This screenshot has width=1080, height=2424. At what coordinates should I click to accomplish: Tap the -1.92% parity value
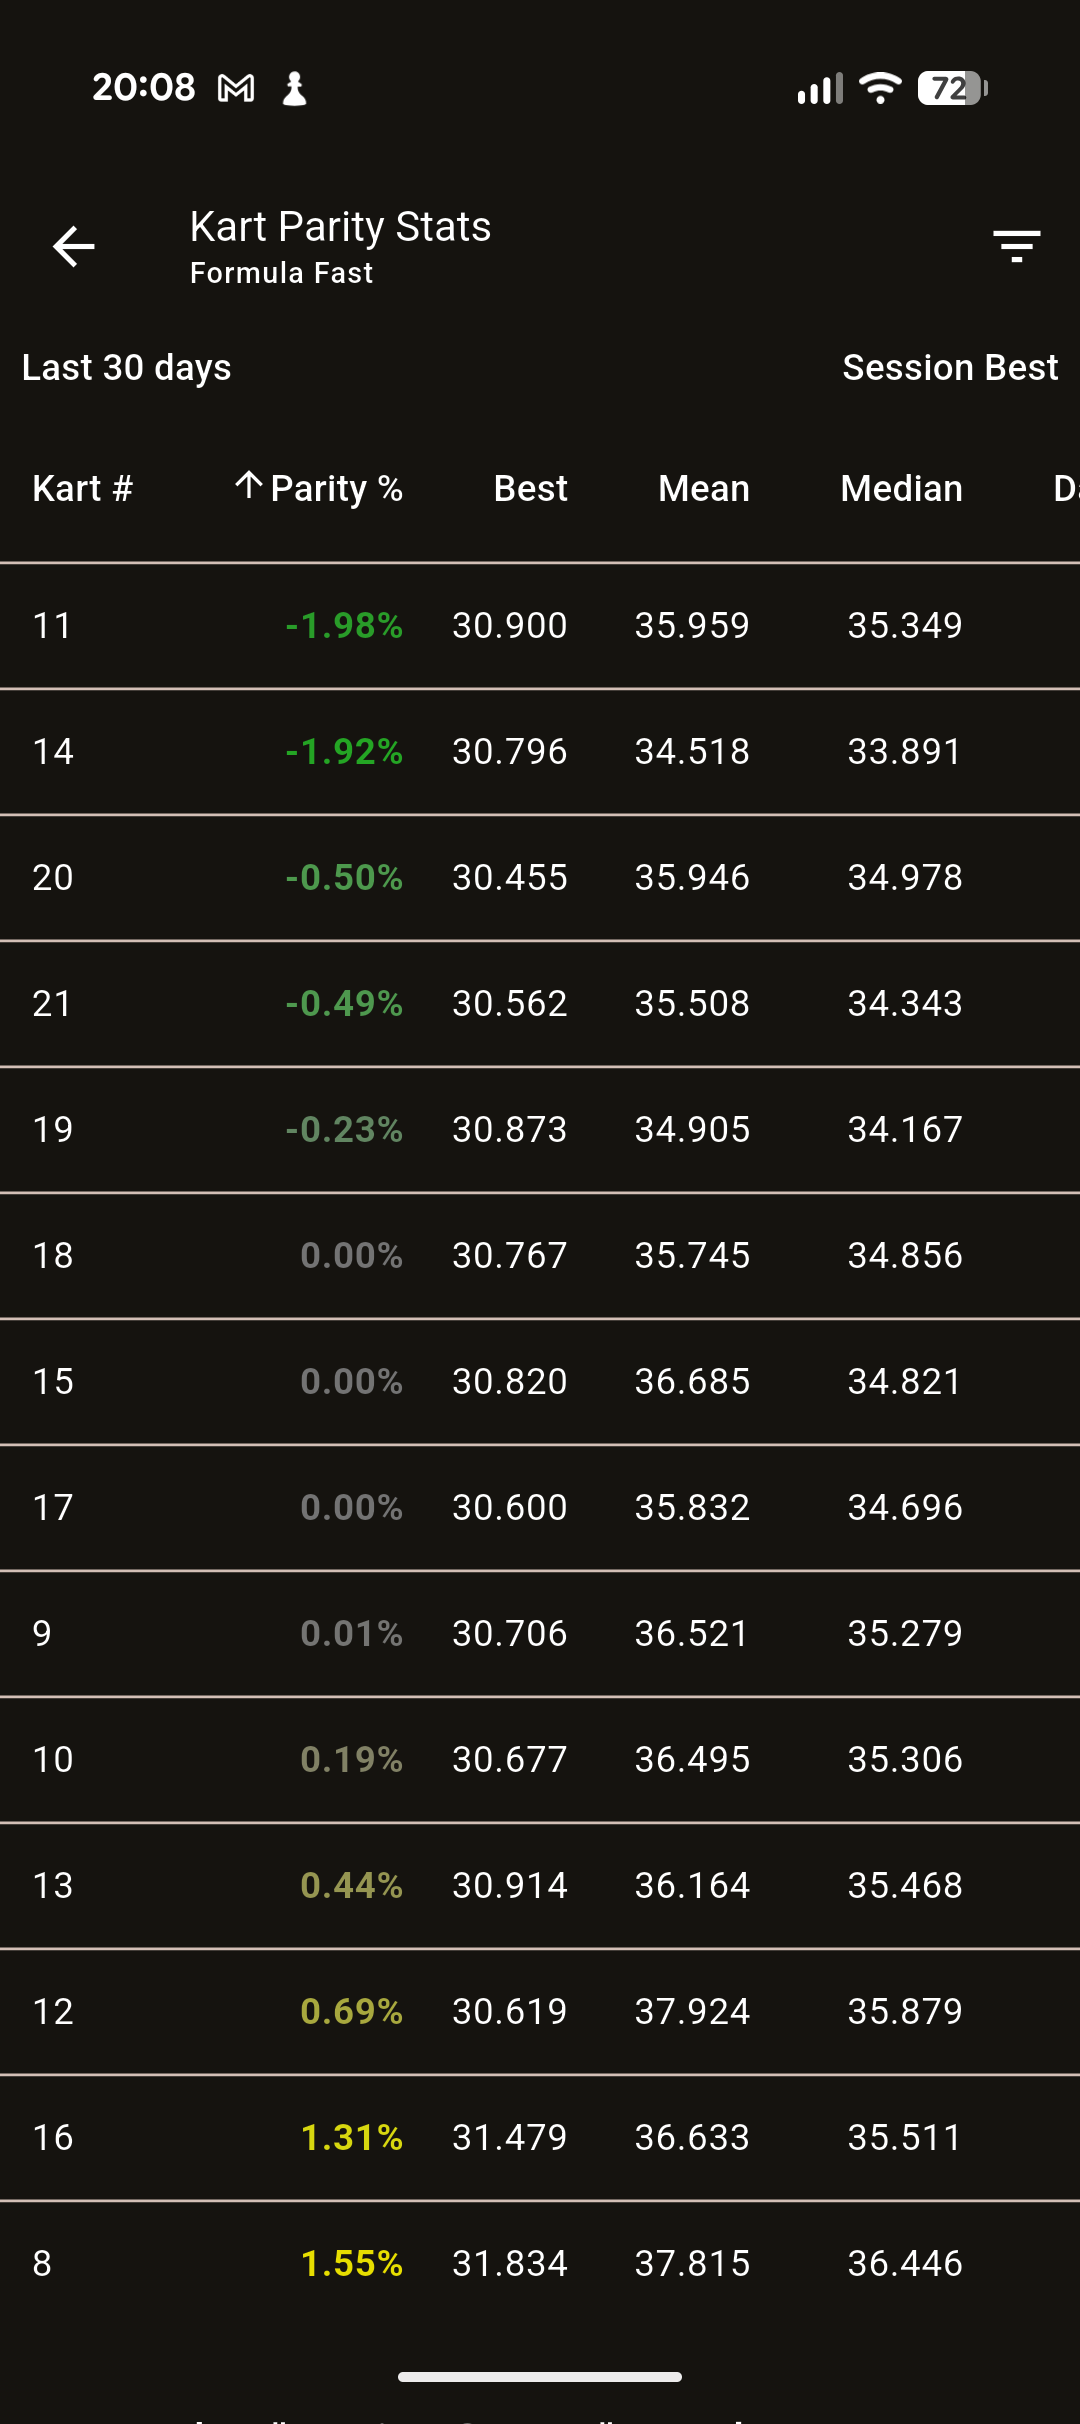[344, 752]
